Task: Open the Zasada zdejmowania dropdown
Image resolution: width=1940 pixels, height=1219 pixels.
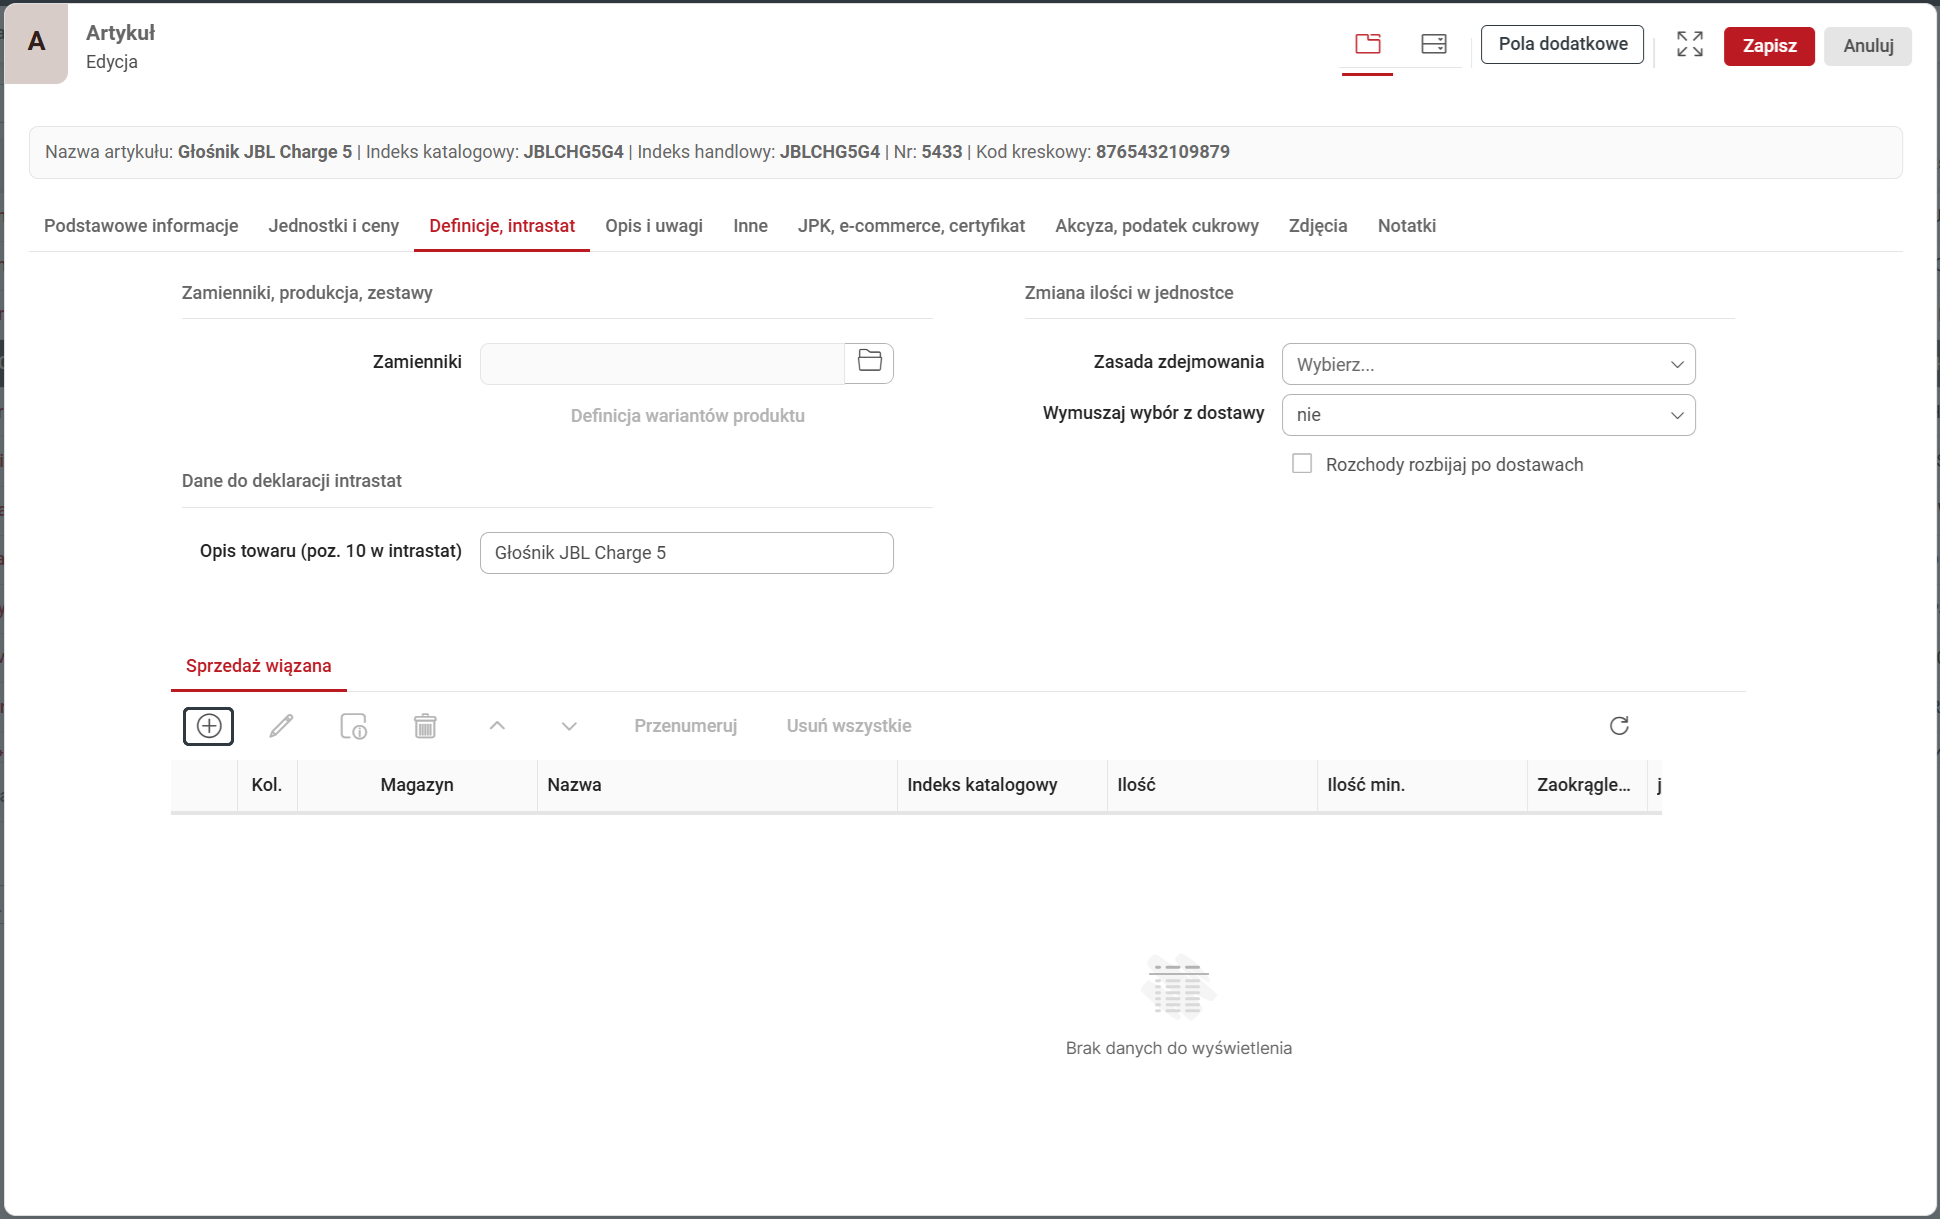Action: [x=1487, y=364]
